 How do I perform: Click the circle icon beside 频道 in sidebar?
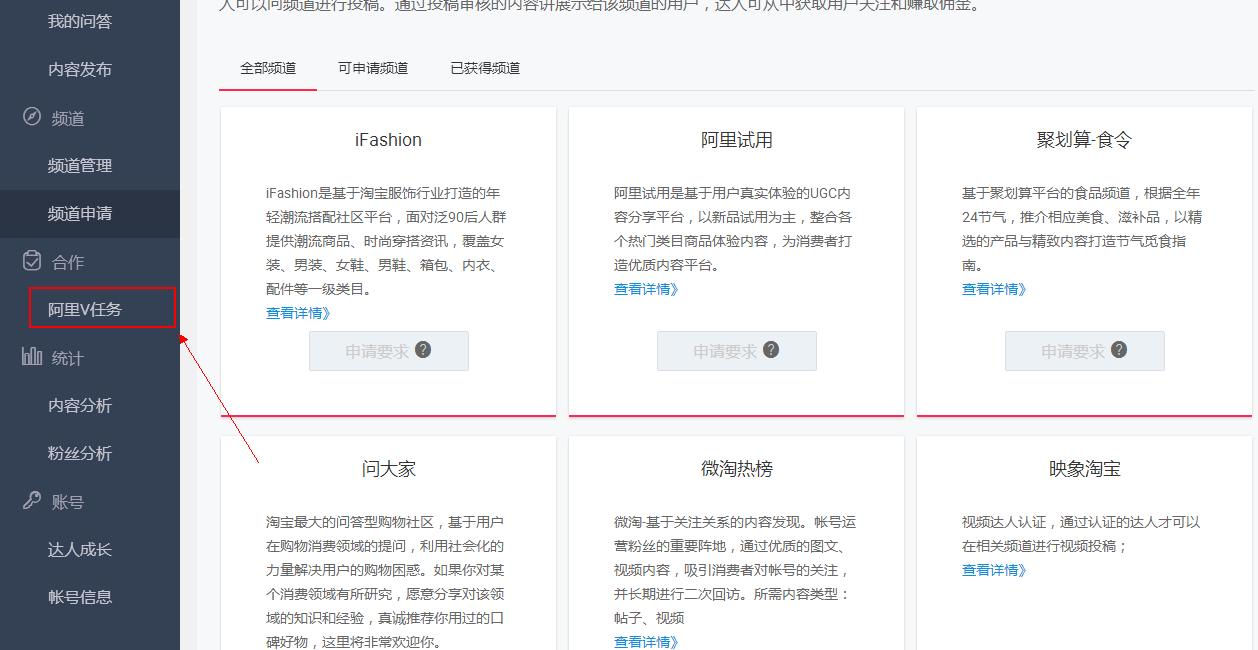[x=33, y=117]
